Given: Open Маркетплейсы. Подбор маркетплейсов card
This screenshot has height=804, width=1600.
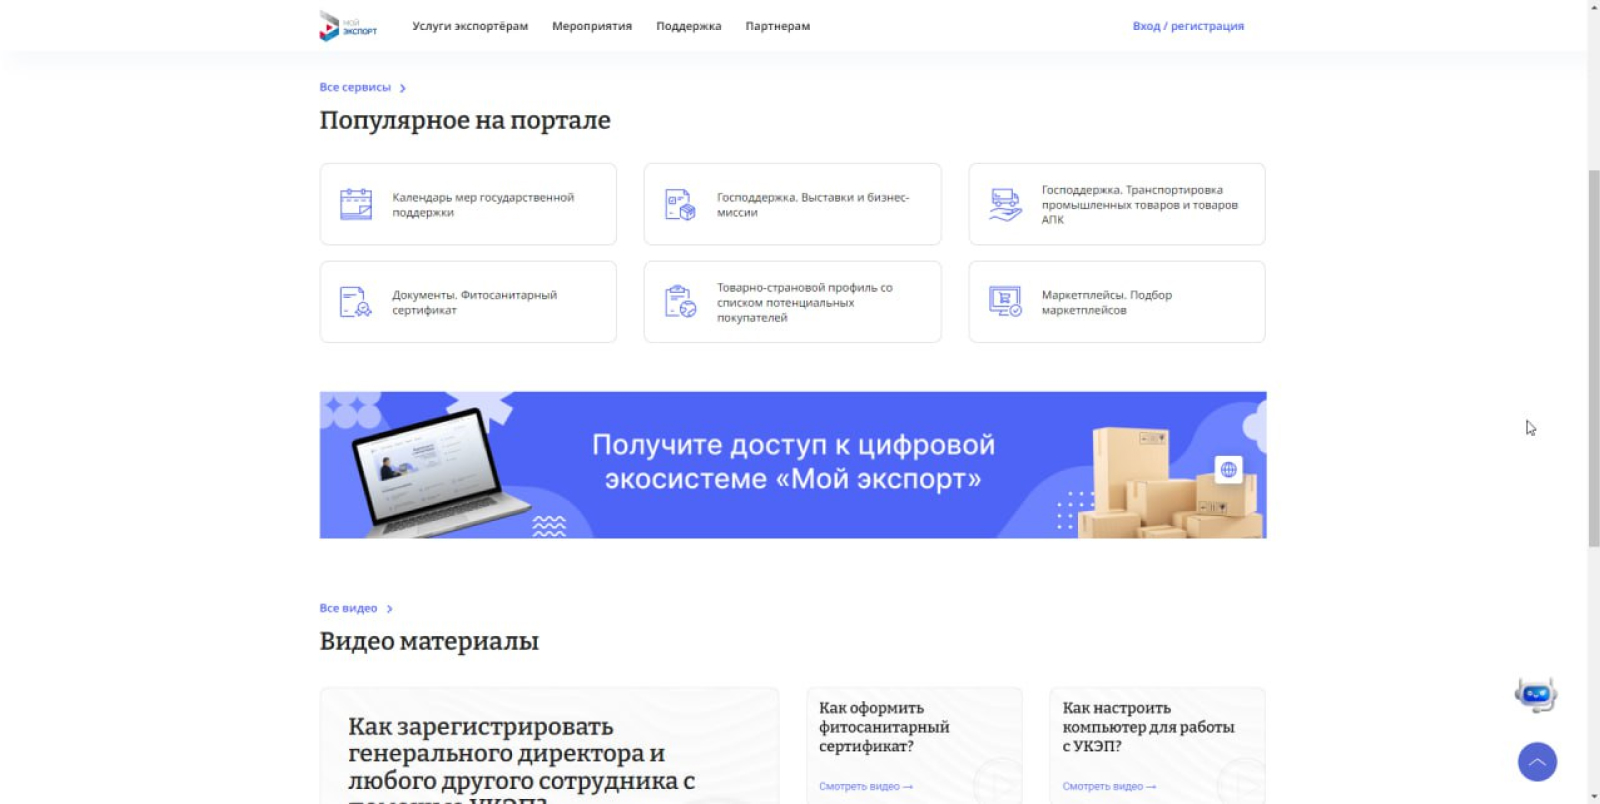Looking at the screenshot, I should (x=1117, y=302).
